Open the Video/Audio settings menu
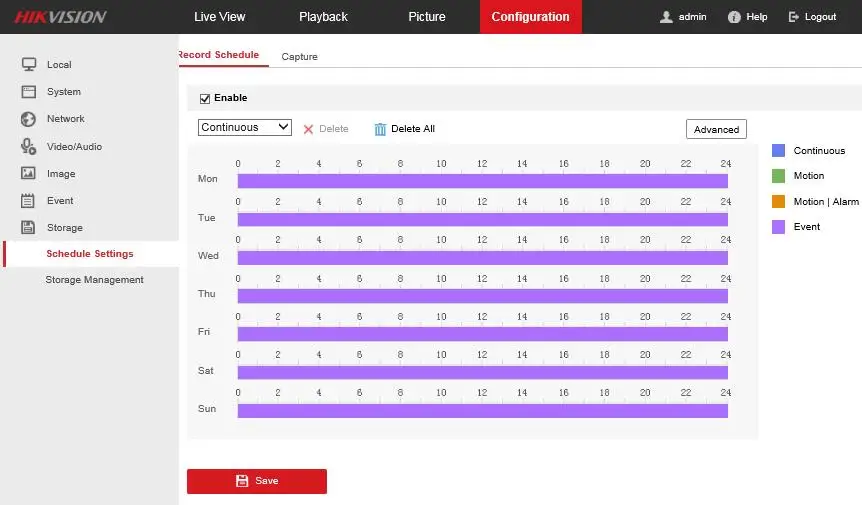The image size is (862, 505). [x=74, y=147]
